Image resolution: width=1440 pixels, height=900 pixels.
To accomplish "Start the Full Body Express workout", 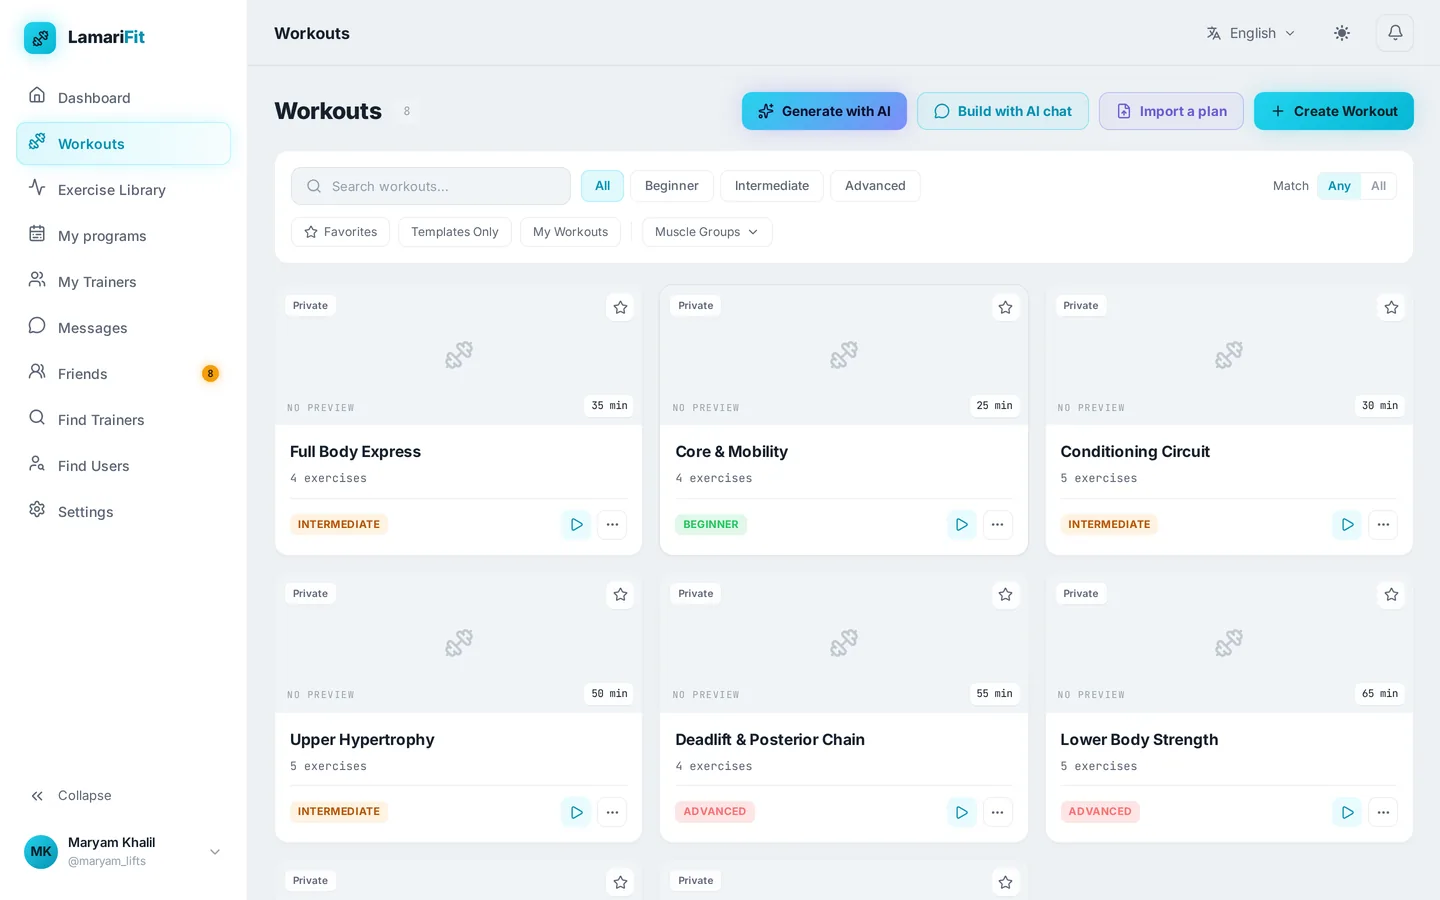I will tap(576, 524).
